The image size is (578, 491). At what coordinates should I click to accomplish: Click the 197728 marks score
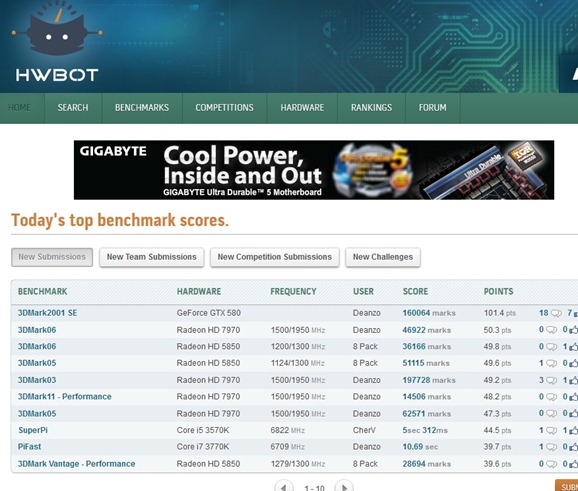429,380
